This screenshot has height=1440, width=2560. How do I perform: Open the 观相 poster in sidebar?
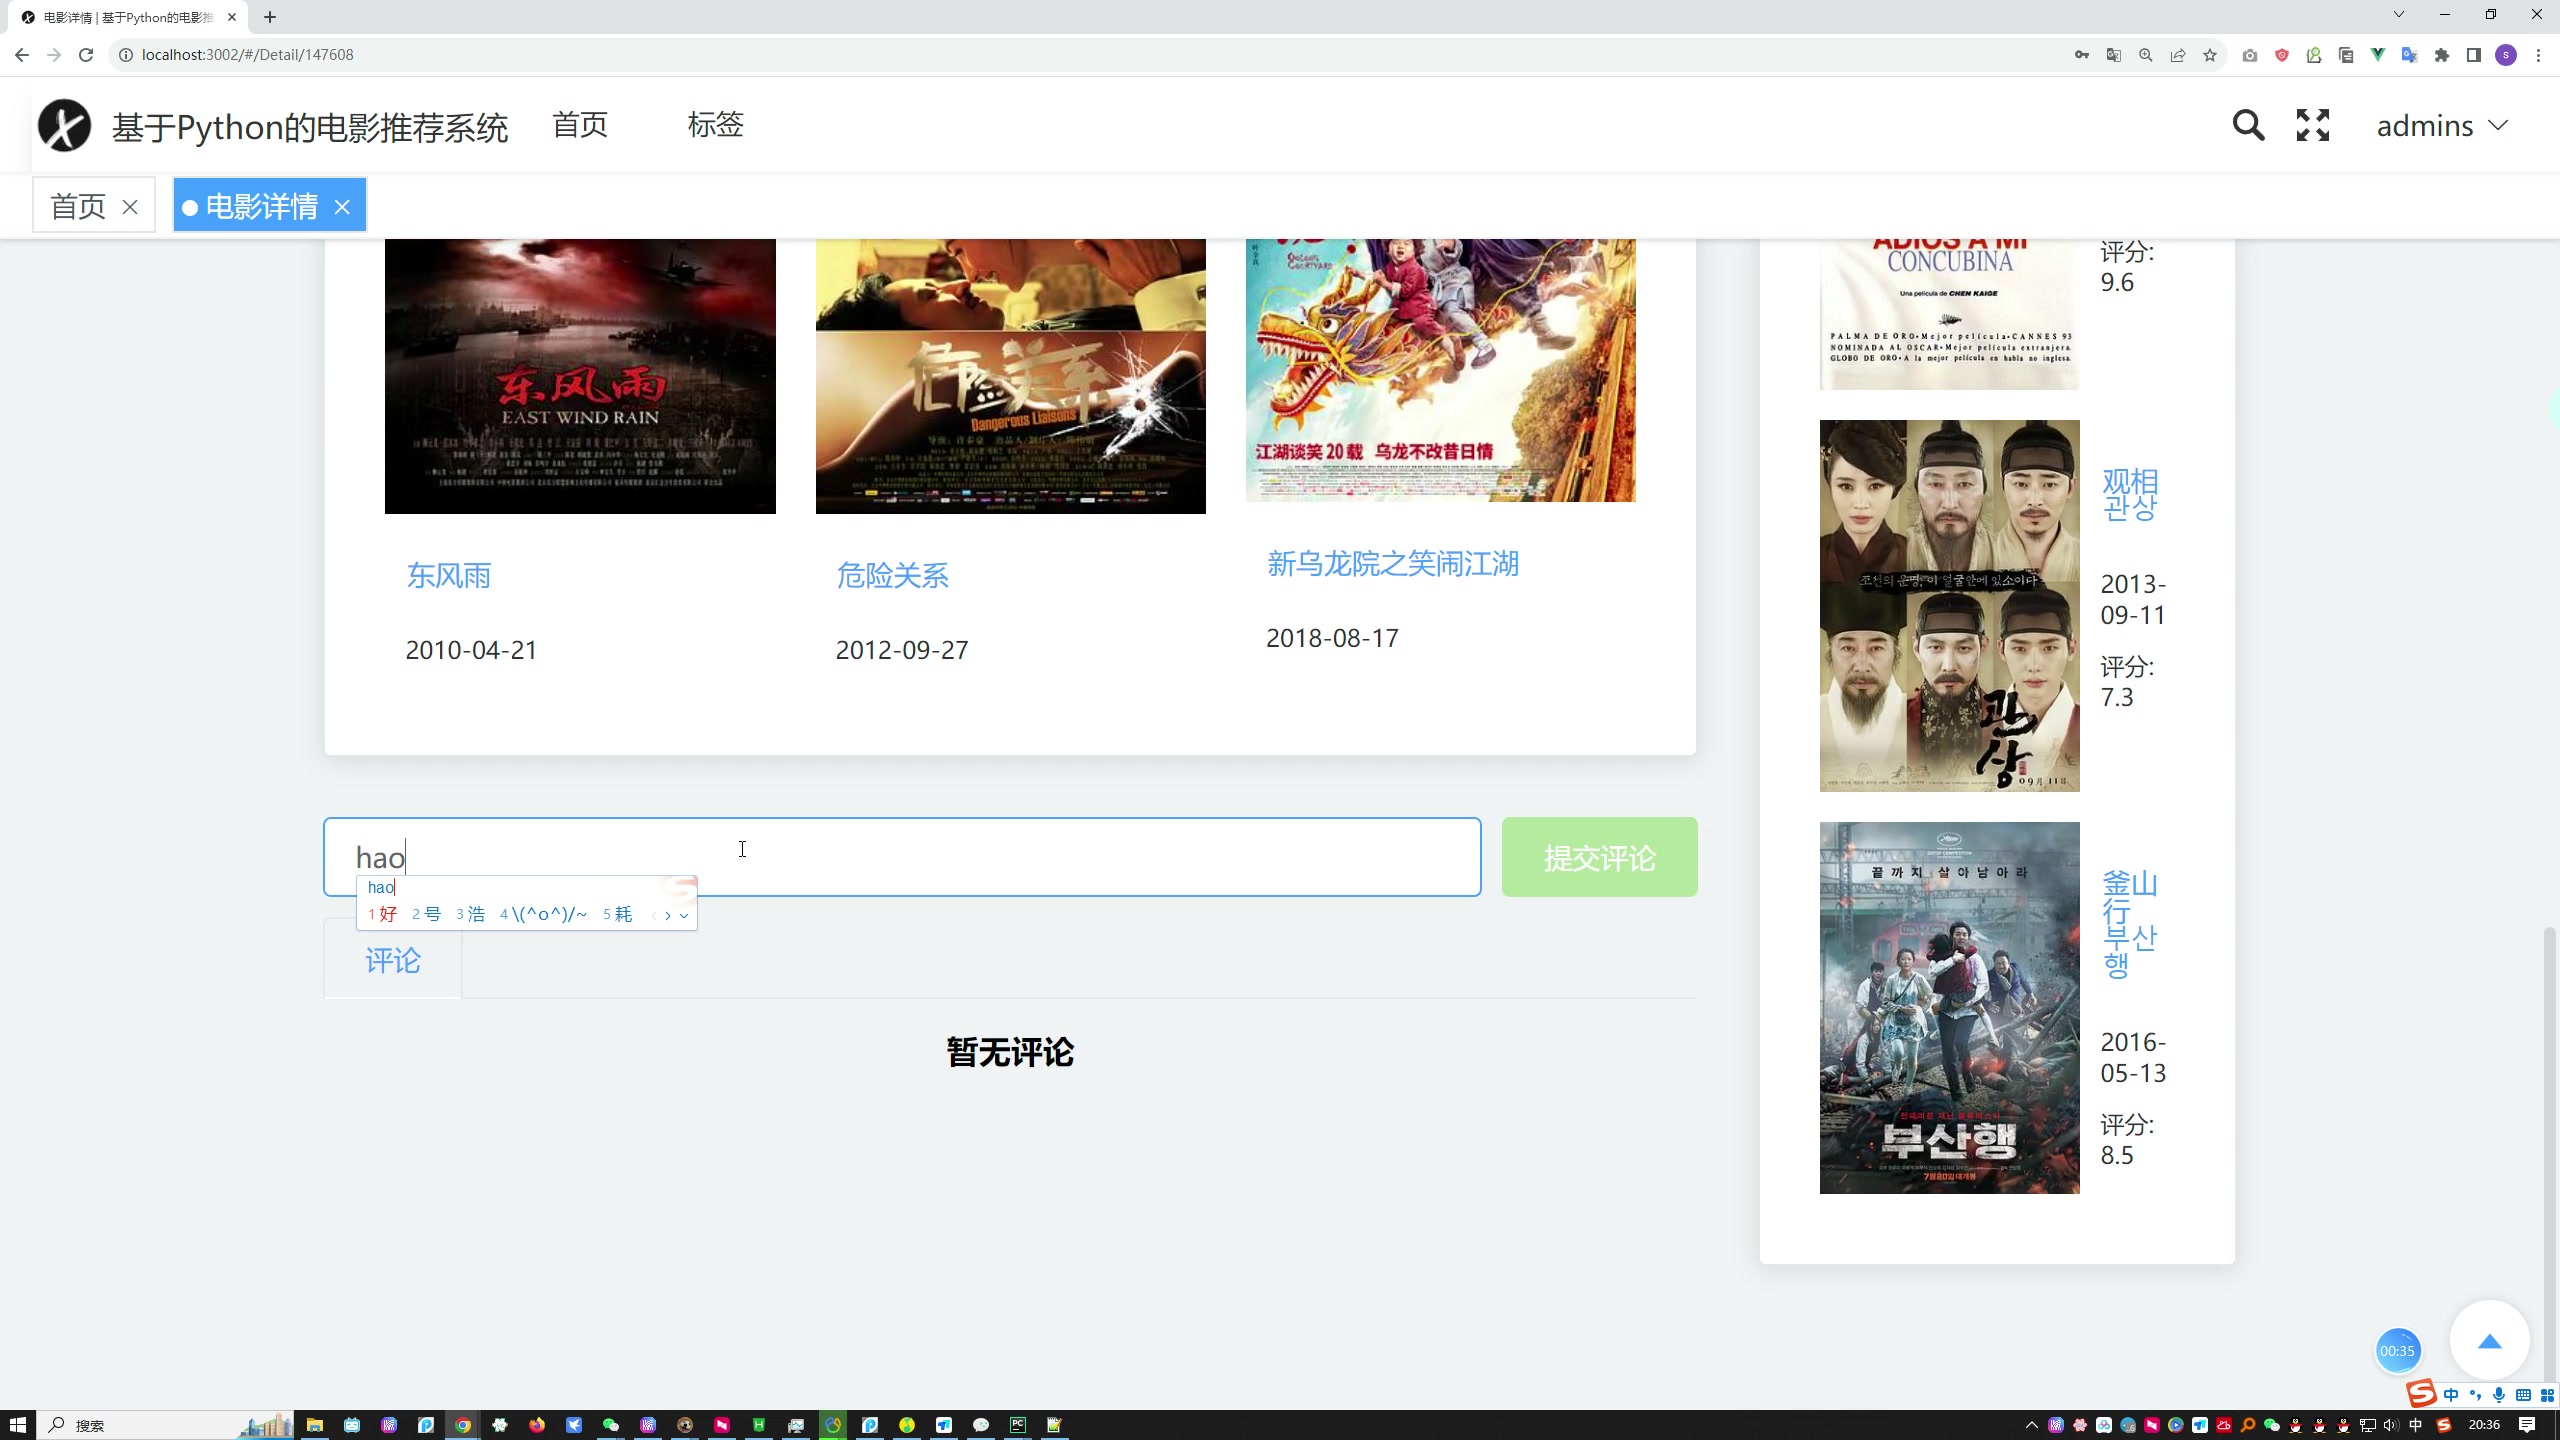coord(1949,606)
